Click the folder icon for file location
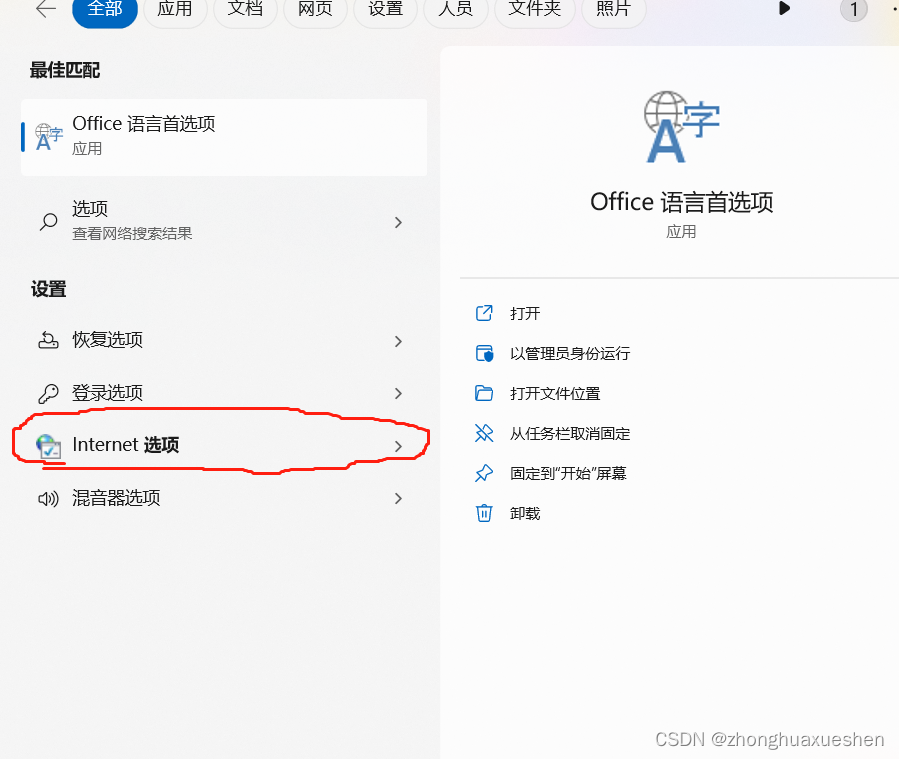 (484, 393)
